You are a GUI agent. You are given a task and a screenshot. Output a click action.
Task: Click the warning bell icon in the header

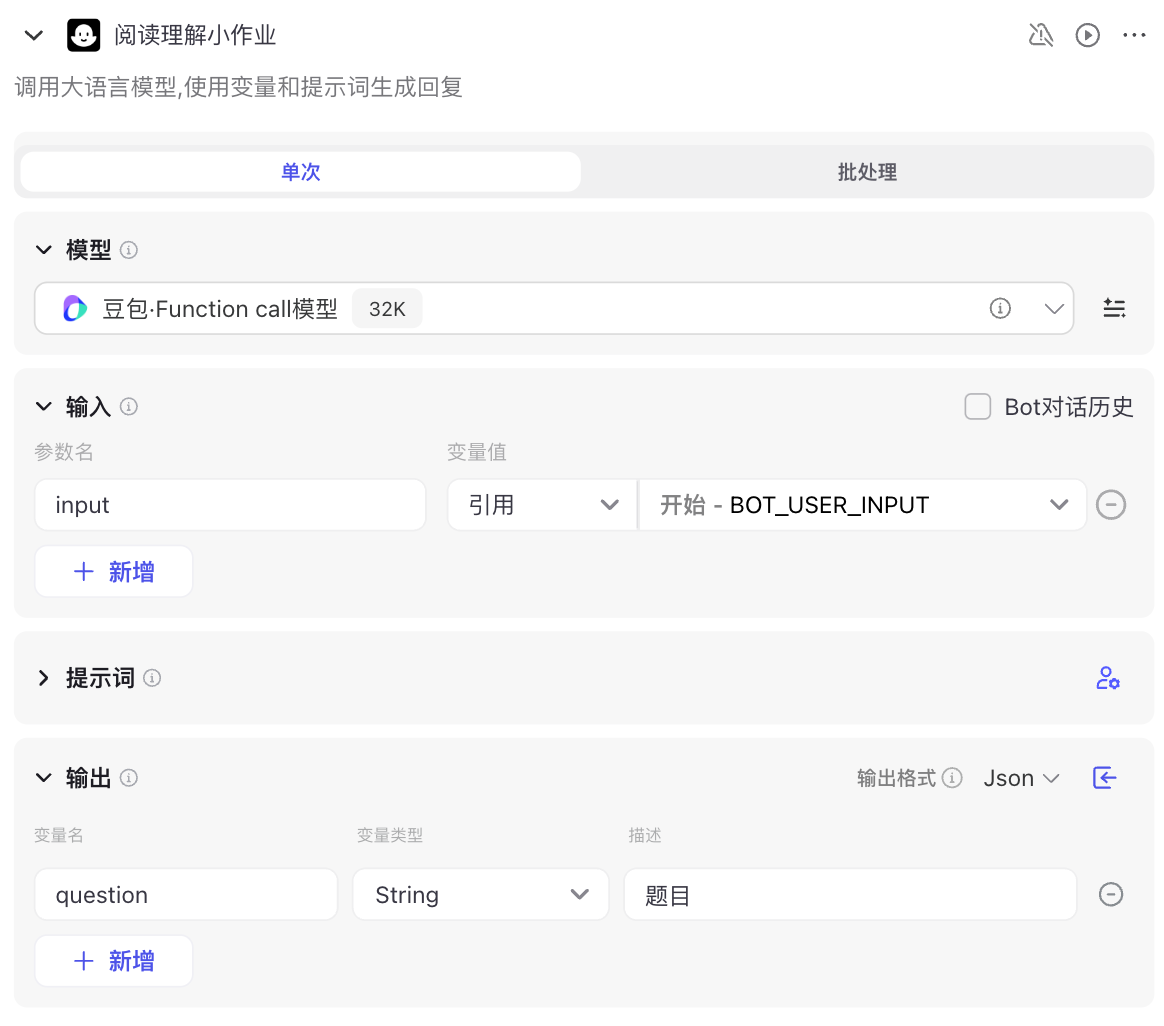point(1041,35)
